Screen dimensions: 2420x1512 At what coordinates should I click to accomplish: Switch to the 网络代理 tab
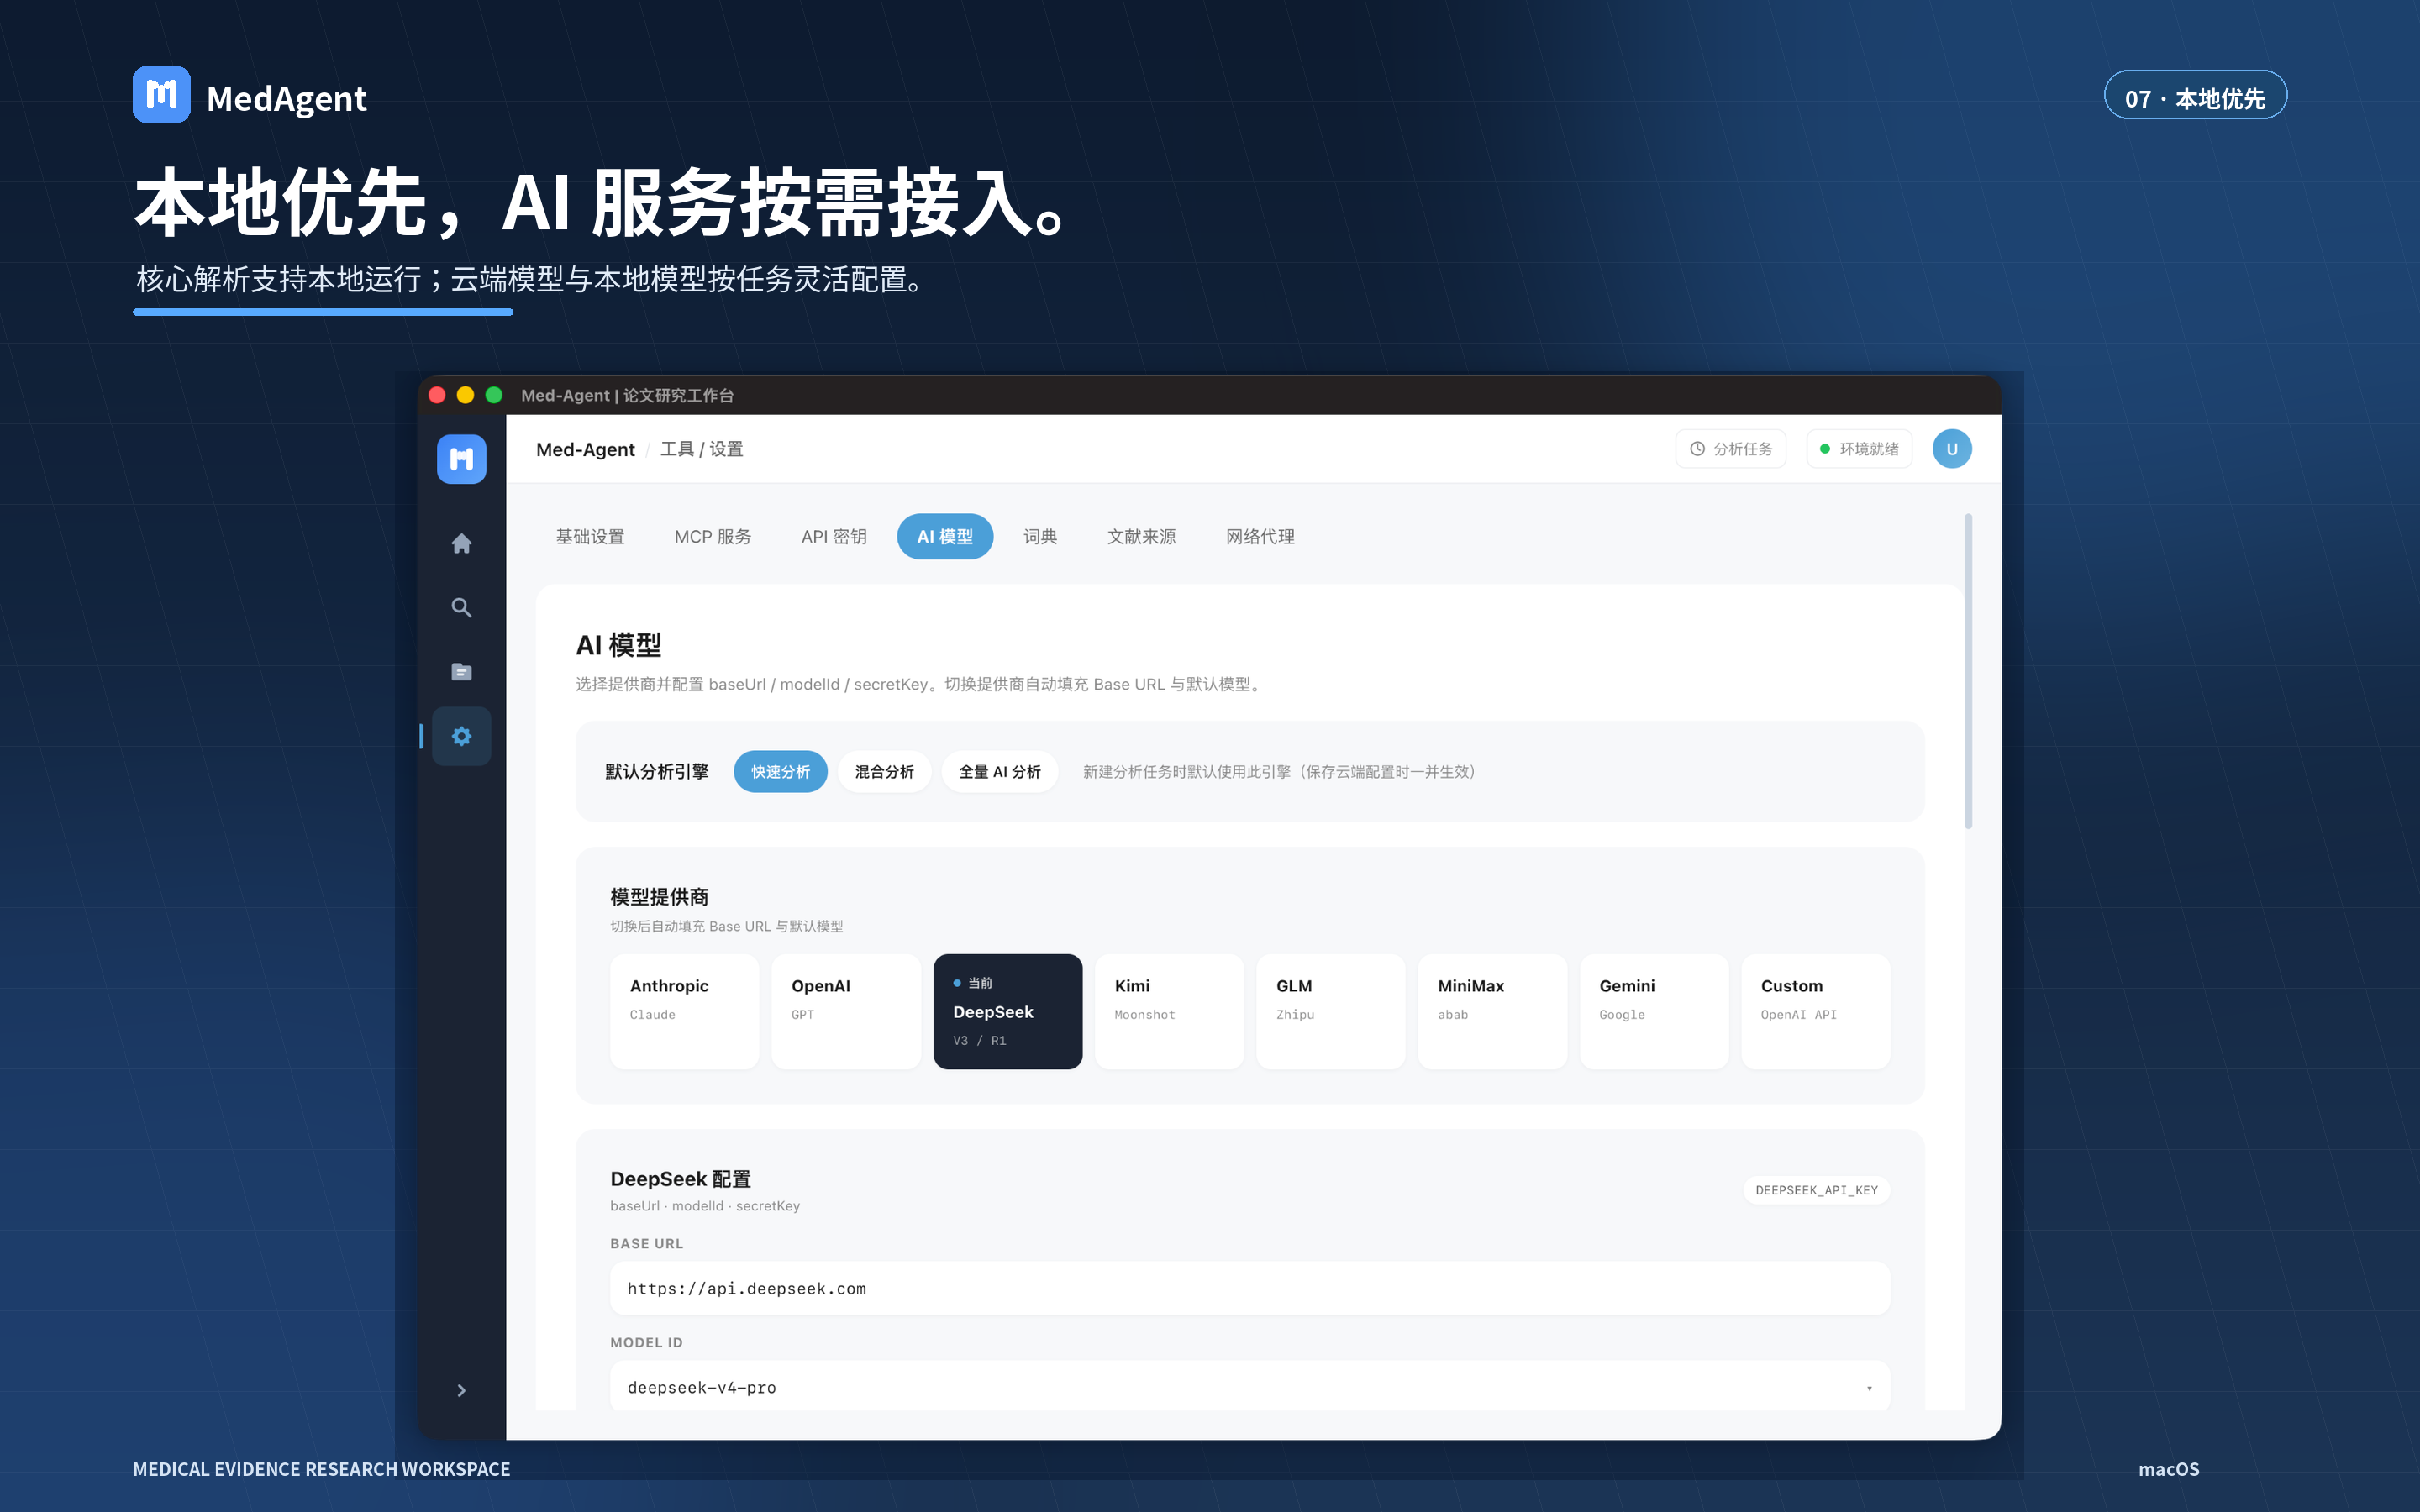(x=1260, y=537)
